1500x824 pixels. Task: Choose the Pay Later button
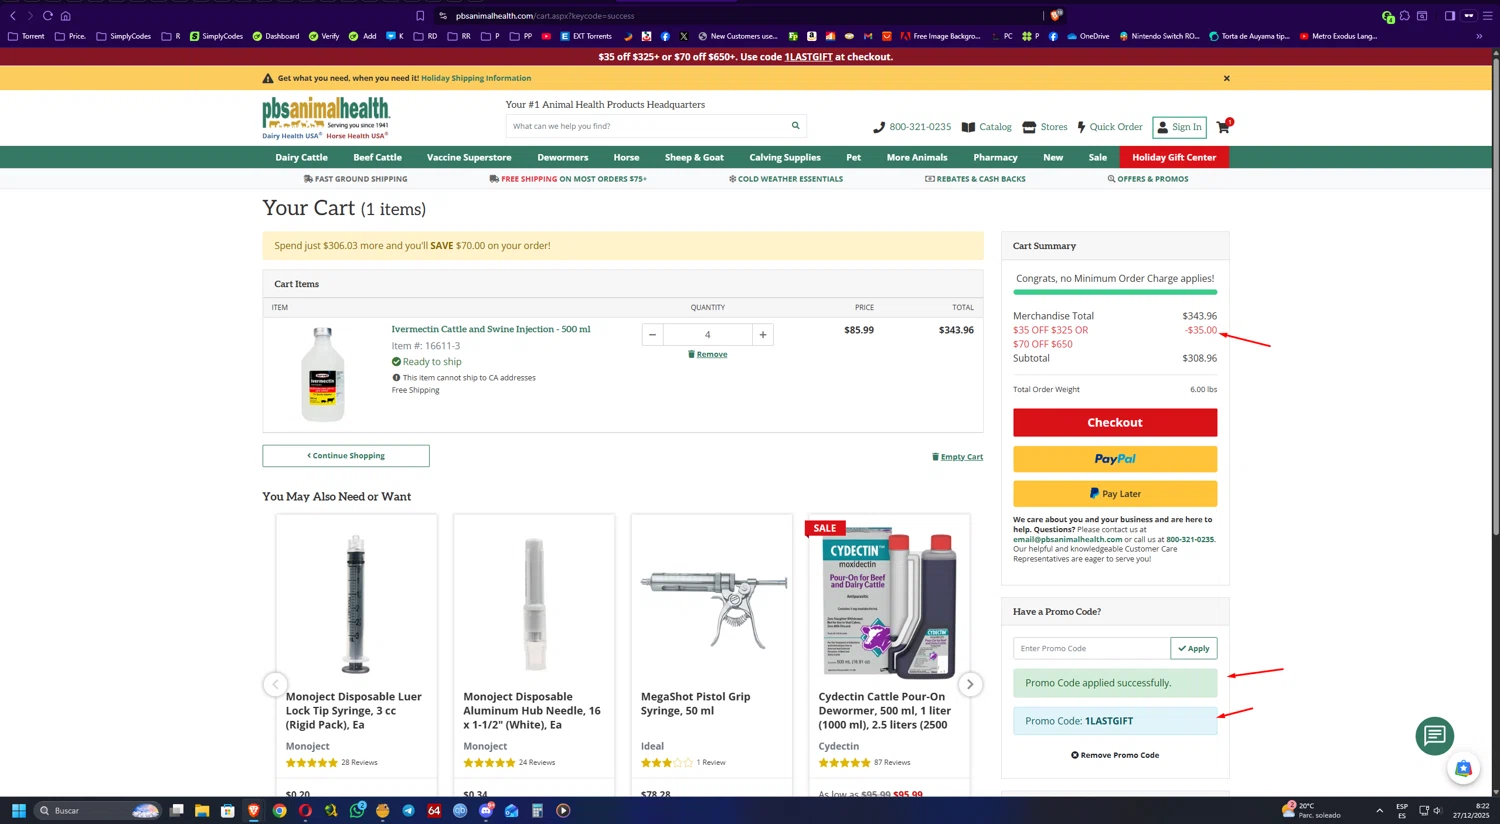[x=1115, y=494]
